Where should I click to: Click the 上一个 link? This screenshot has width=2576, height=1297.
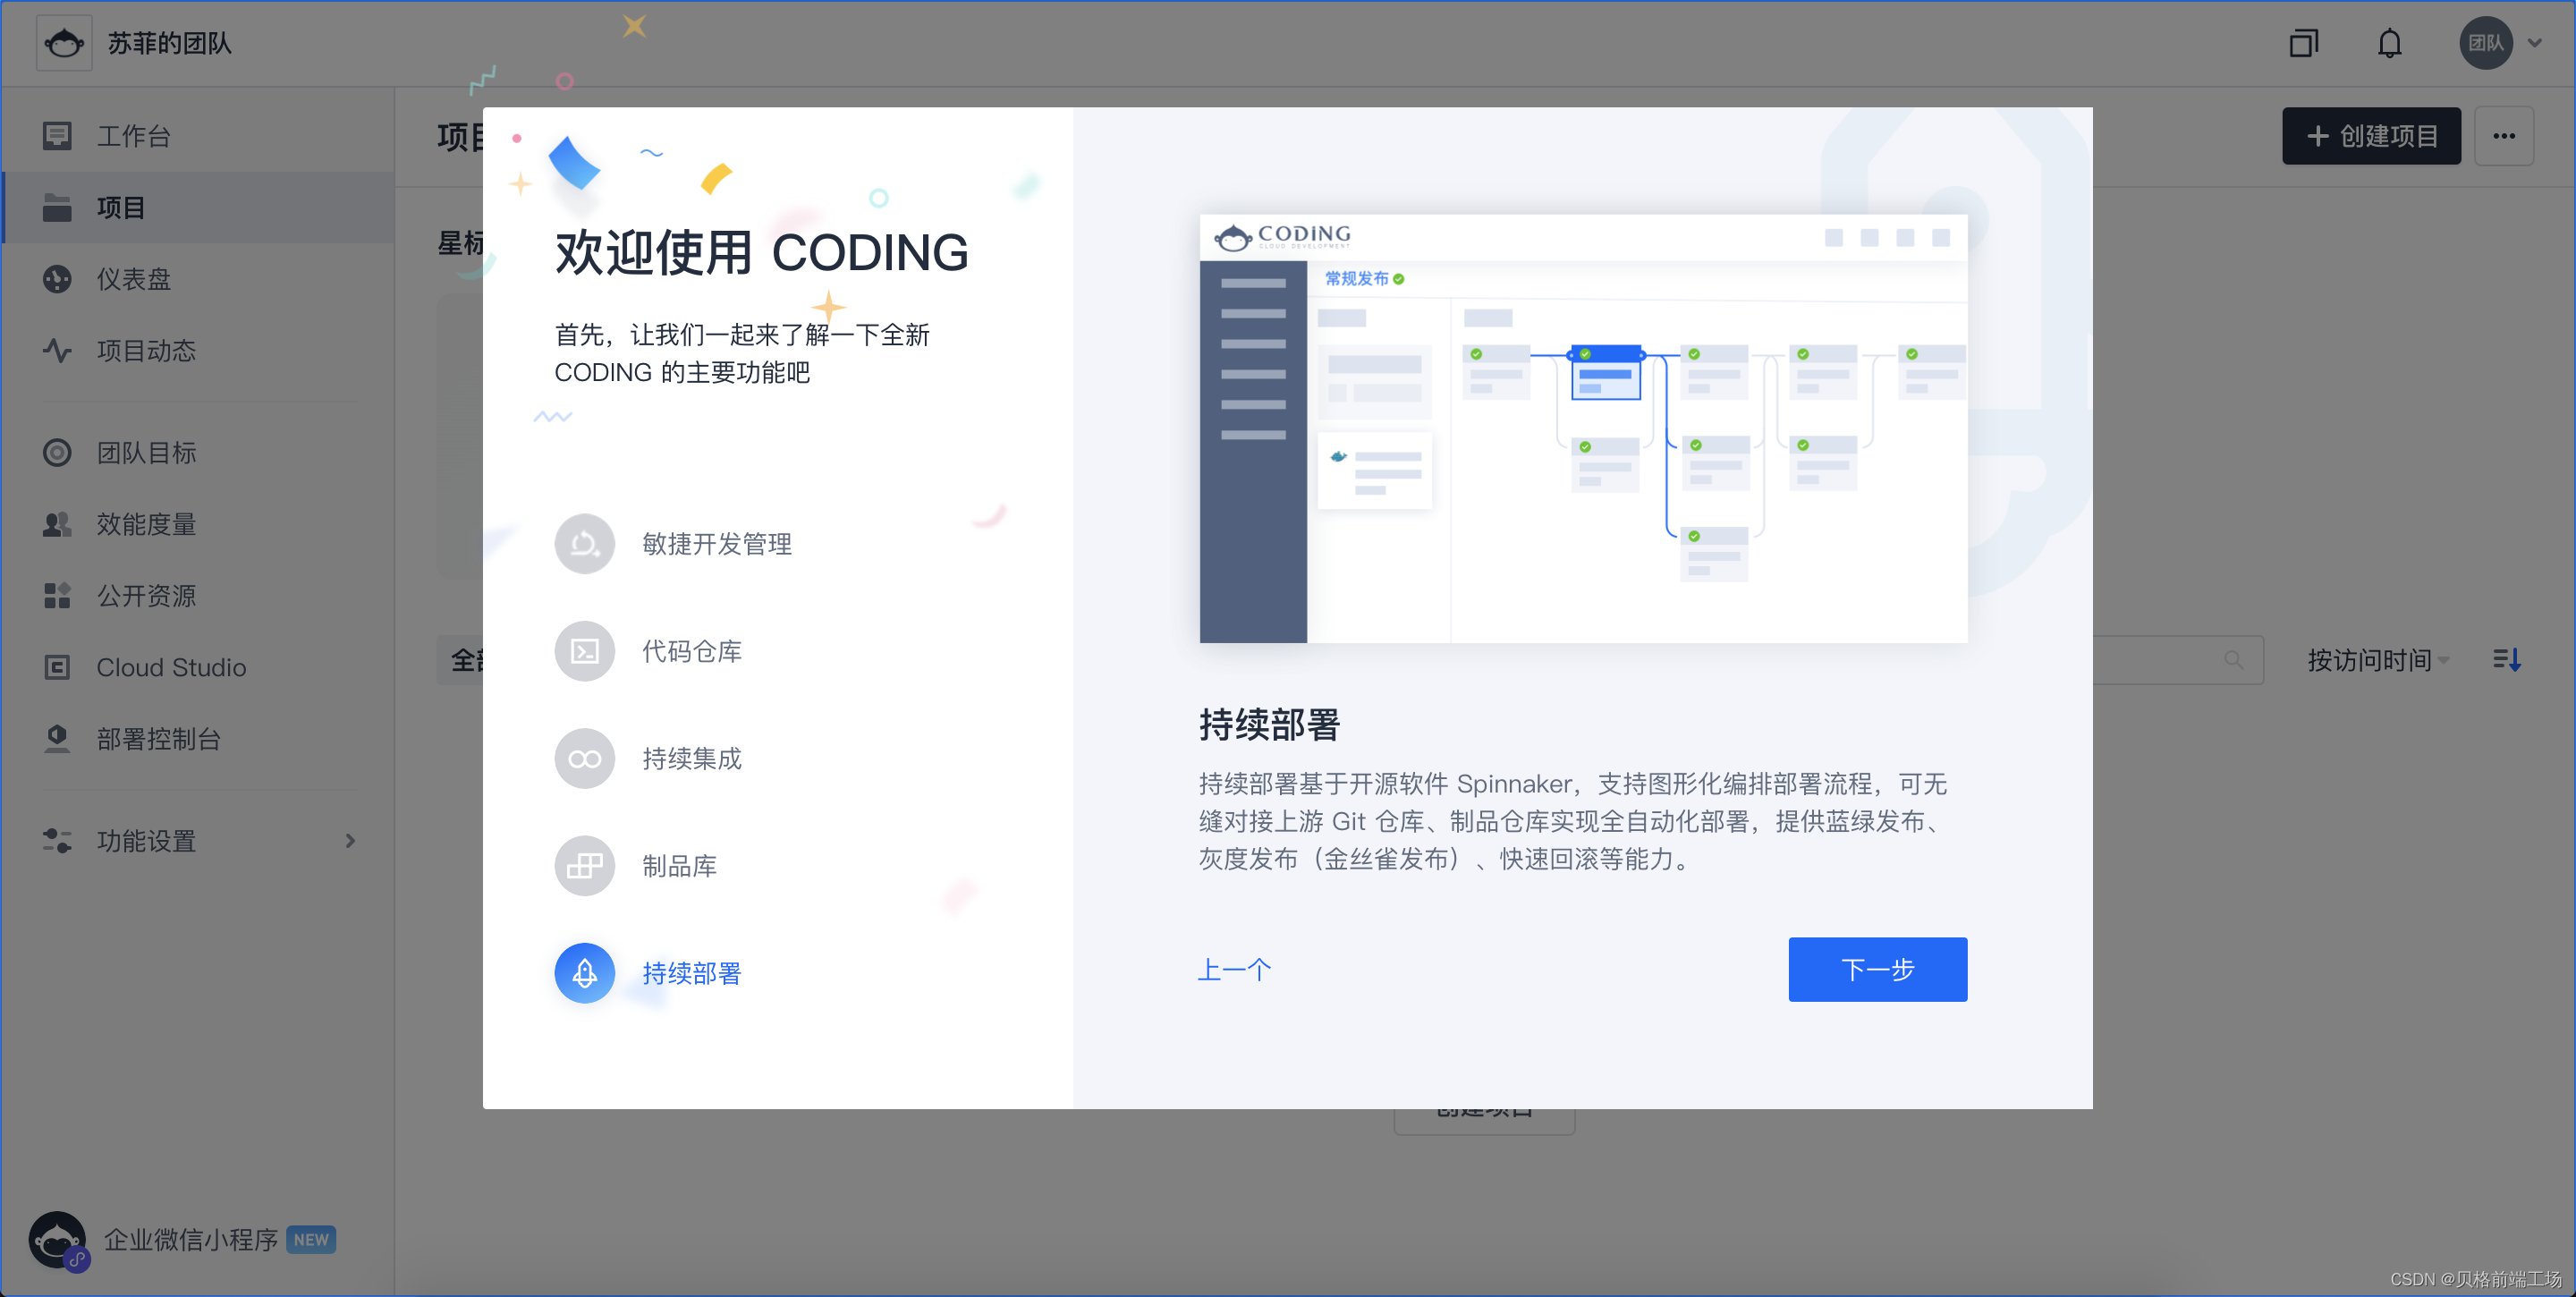pos(1235,969)
